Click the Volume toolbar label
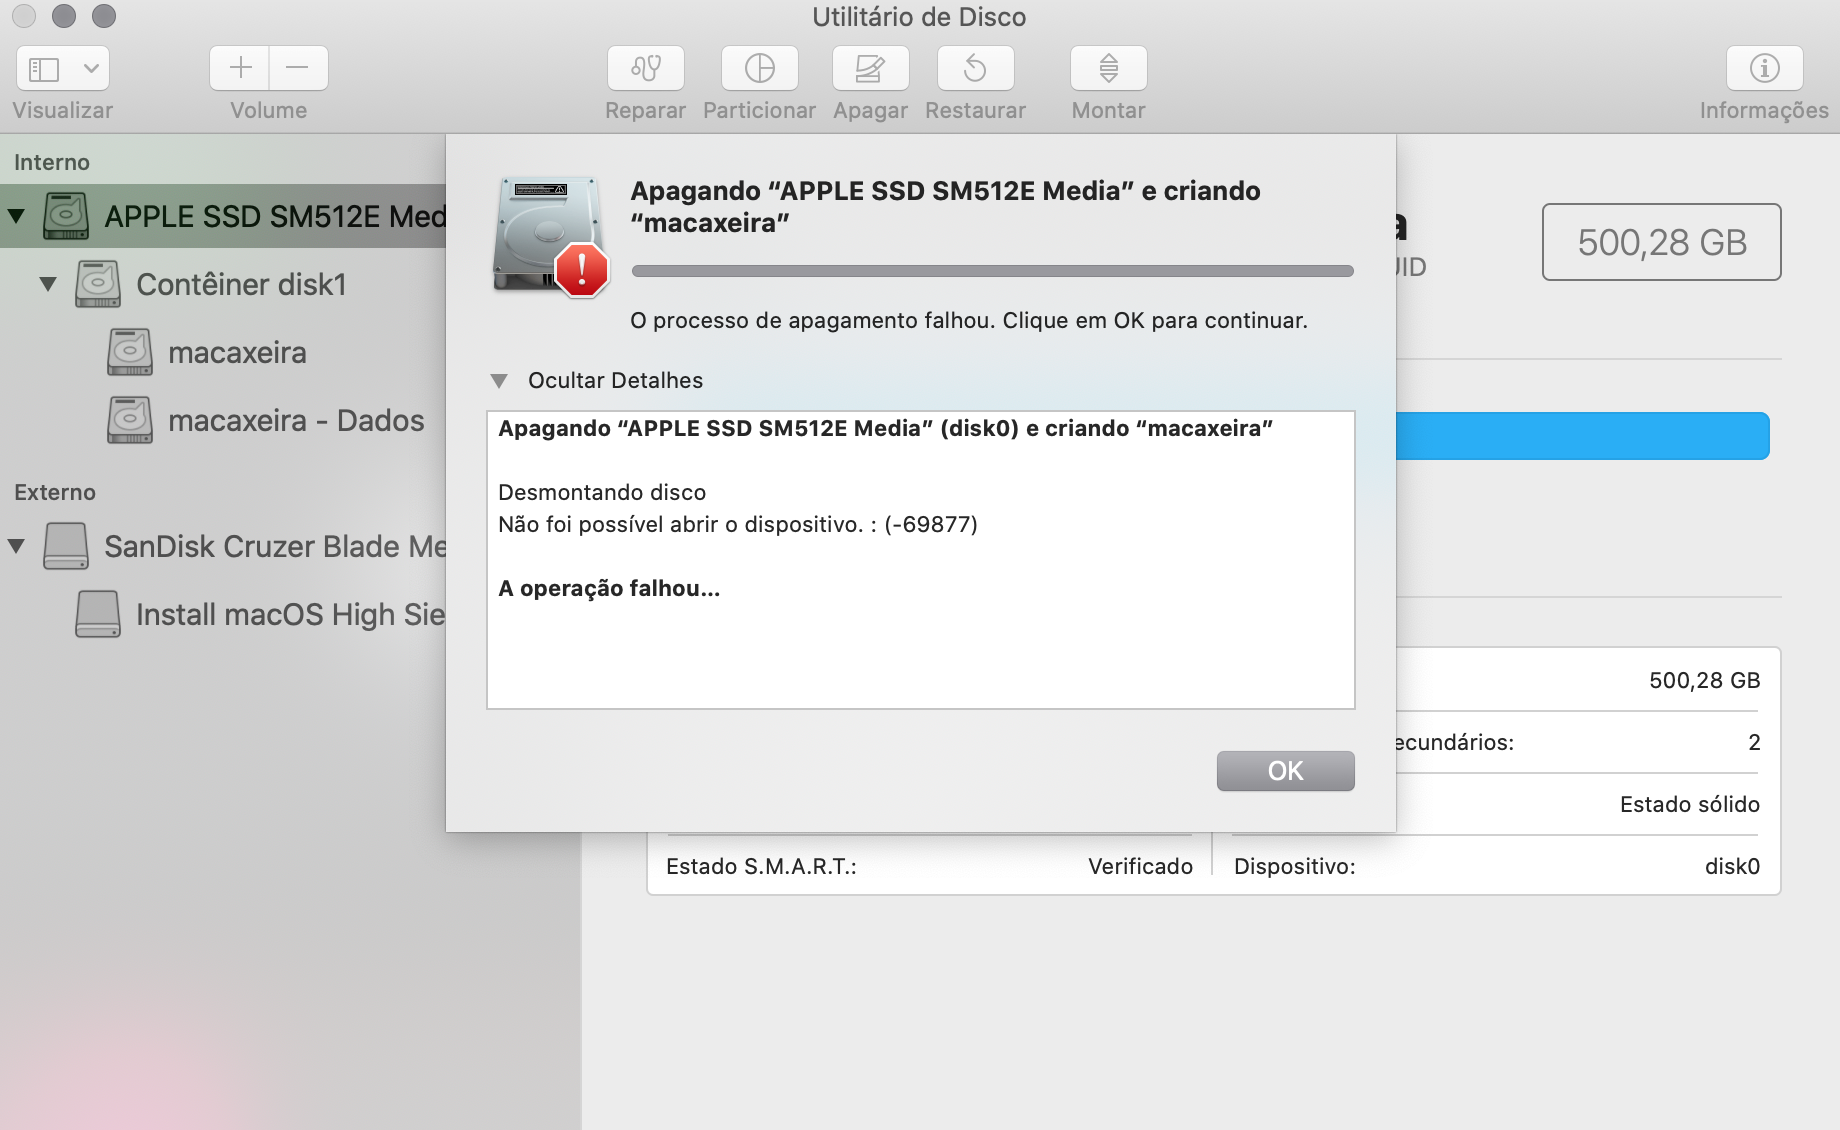The image size is (1840, 1130). click(x=269, y=110)
